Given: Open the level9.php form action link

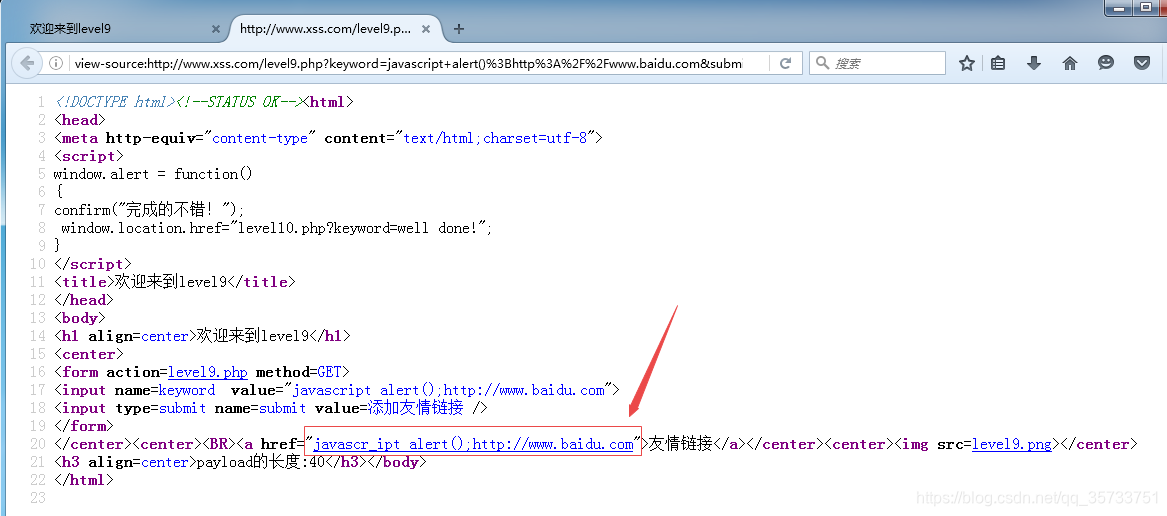Looking at the screenshot, I should click(208, 372).
